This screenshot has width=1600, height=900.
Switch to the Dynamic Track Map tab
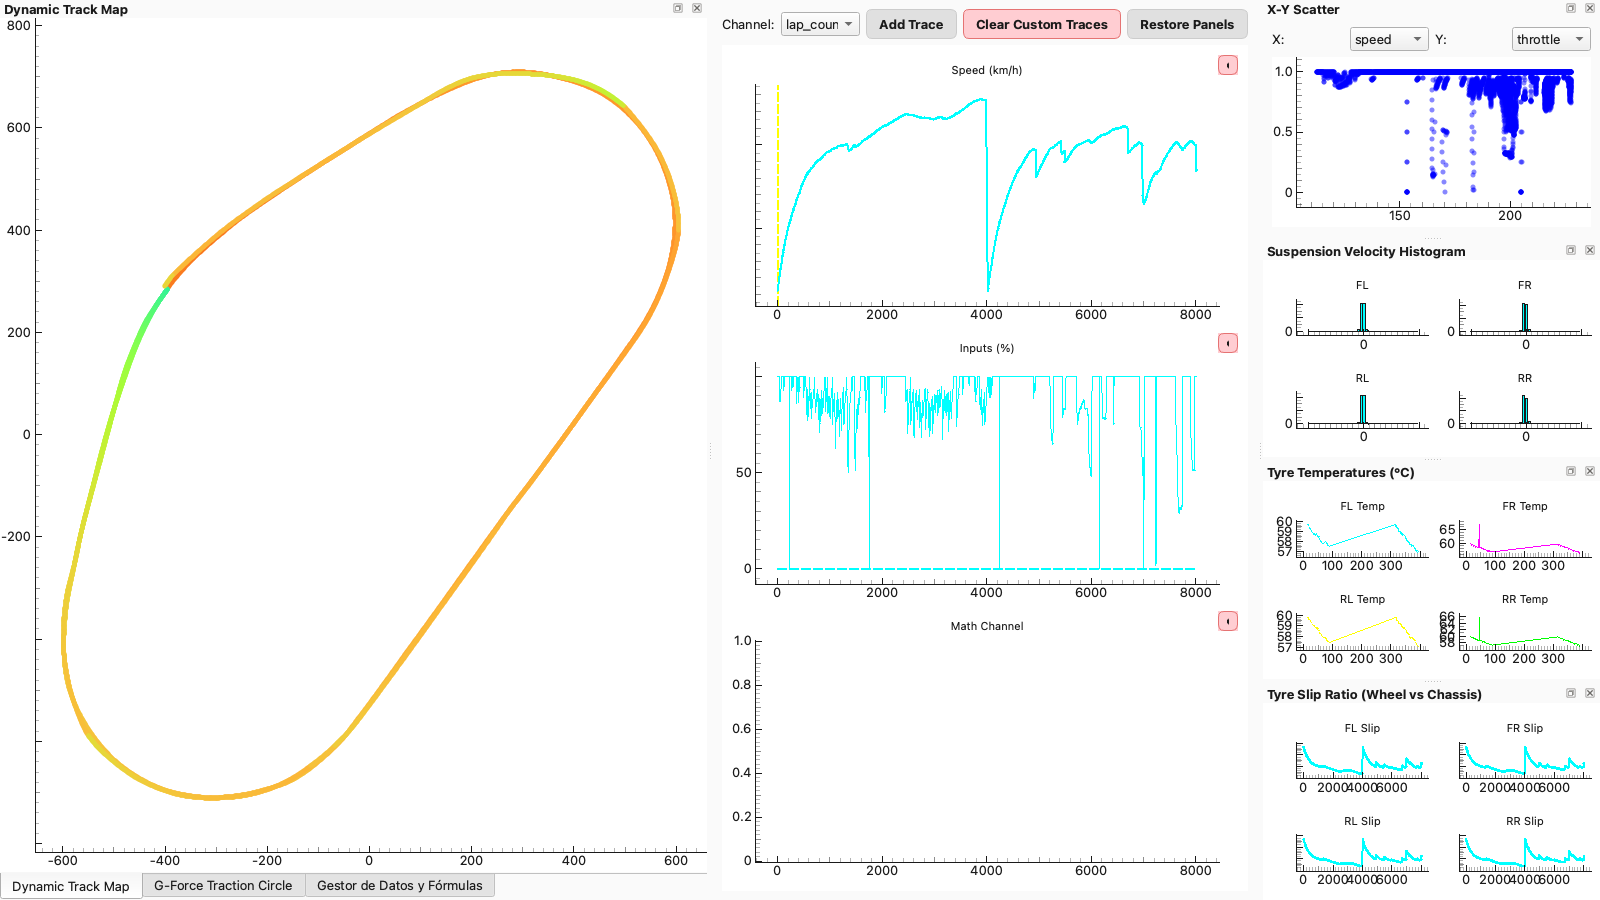point(71,886)
